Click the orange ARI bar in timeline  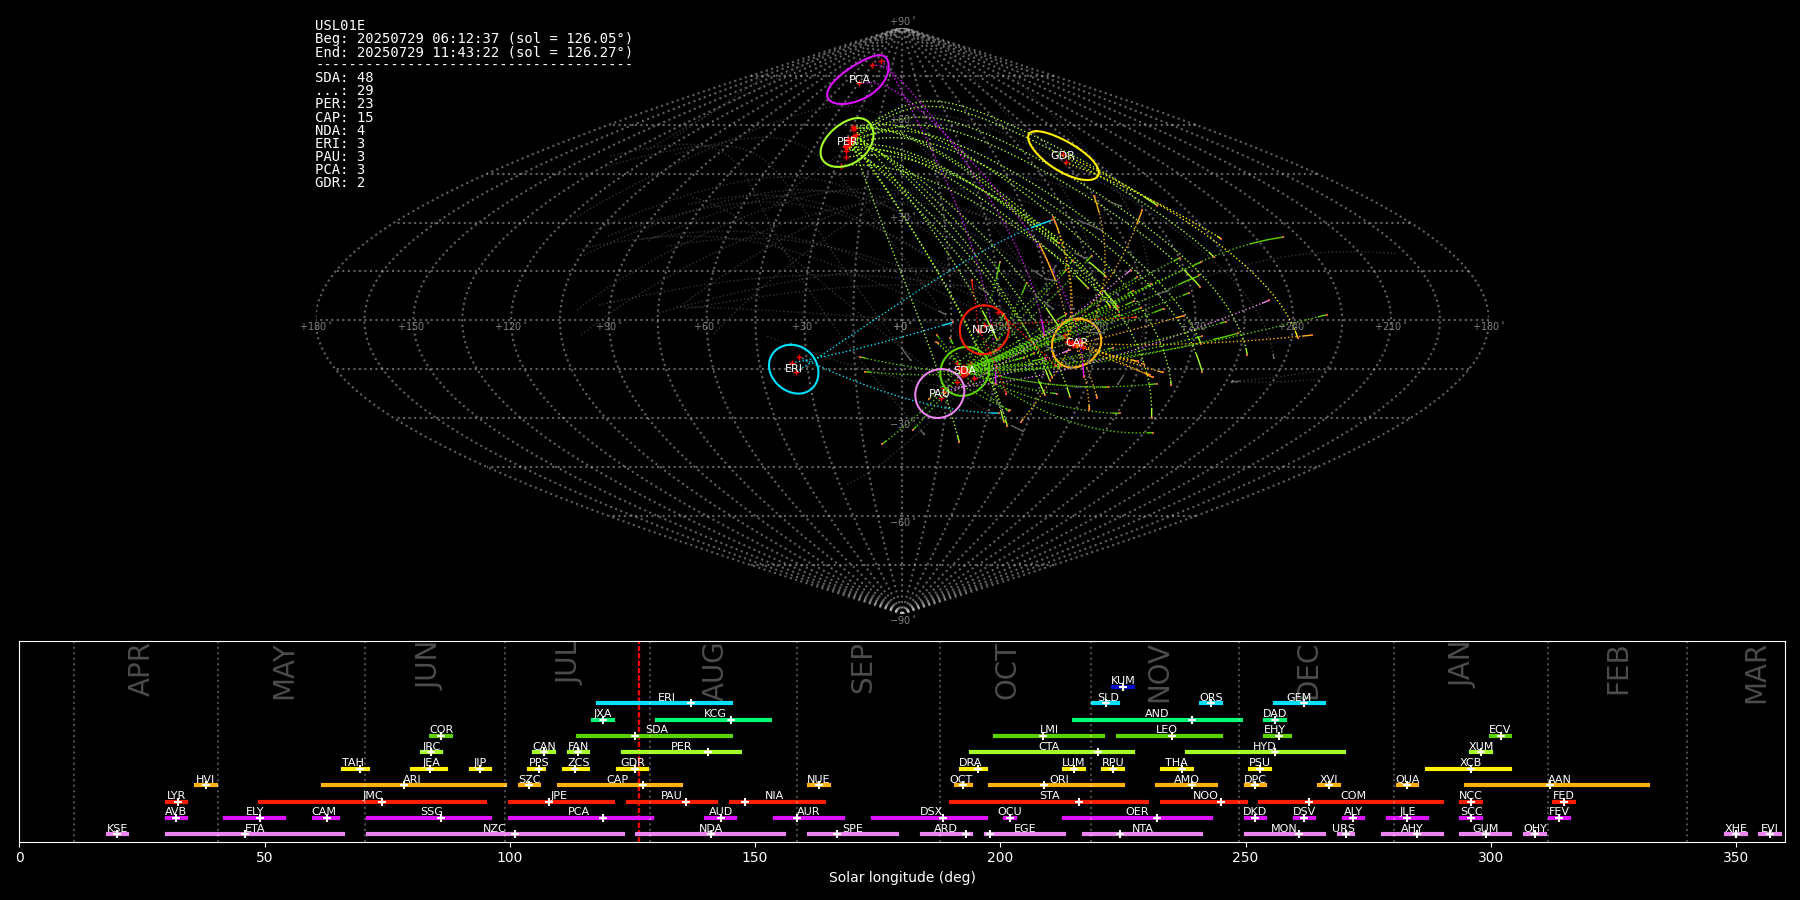(414, 785)
